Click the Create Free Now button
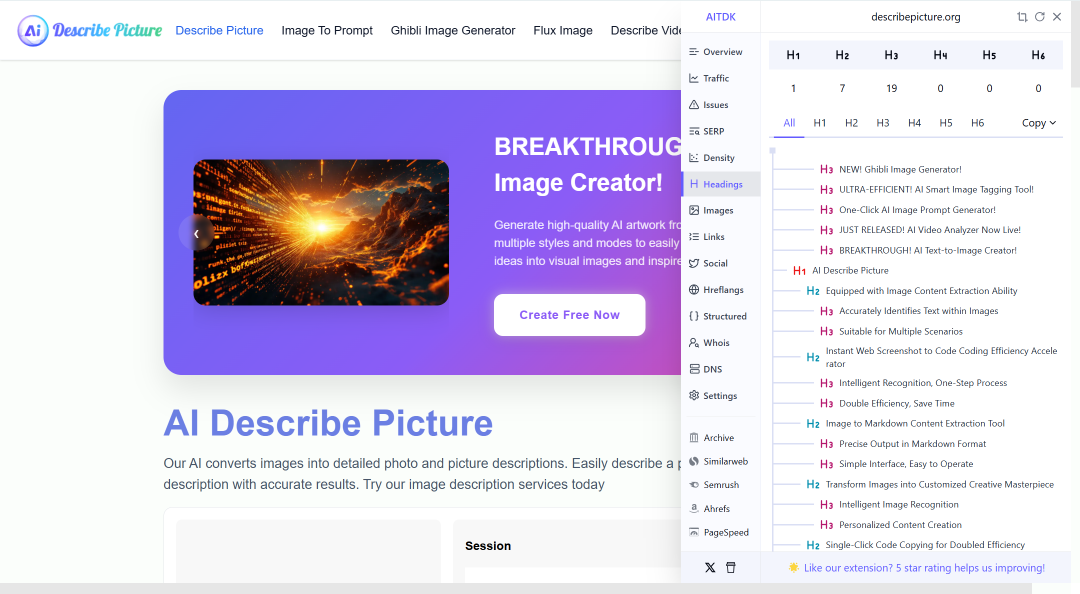Viewport: 1080px width, 594px height. 570,315
